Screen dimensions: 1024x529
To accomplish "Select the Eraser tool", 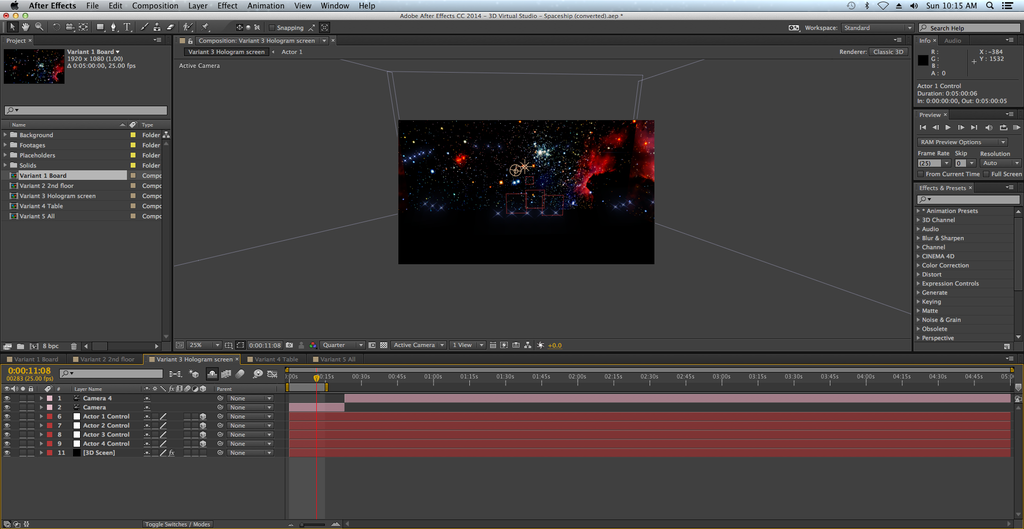I will [171, 27].
